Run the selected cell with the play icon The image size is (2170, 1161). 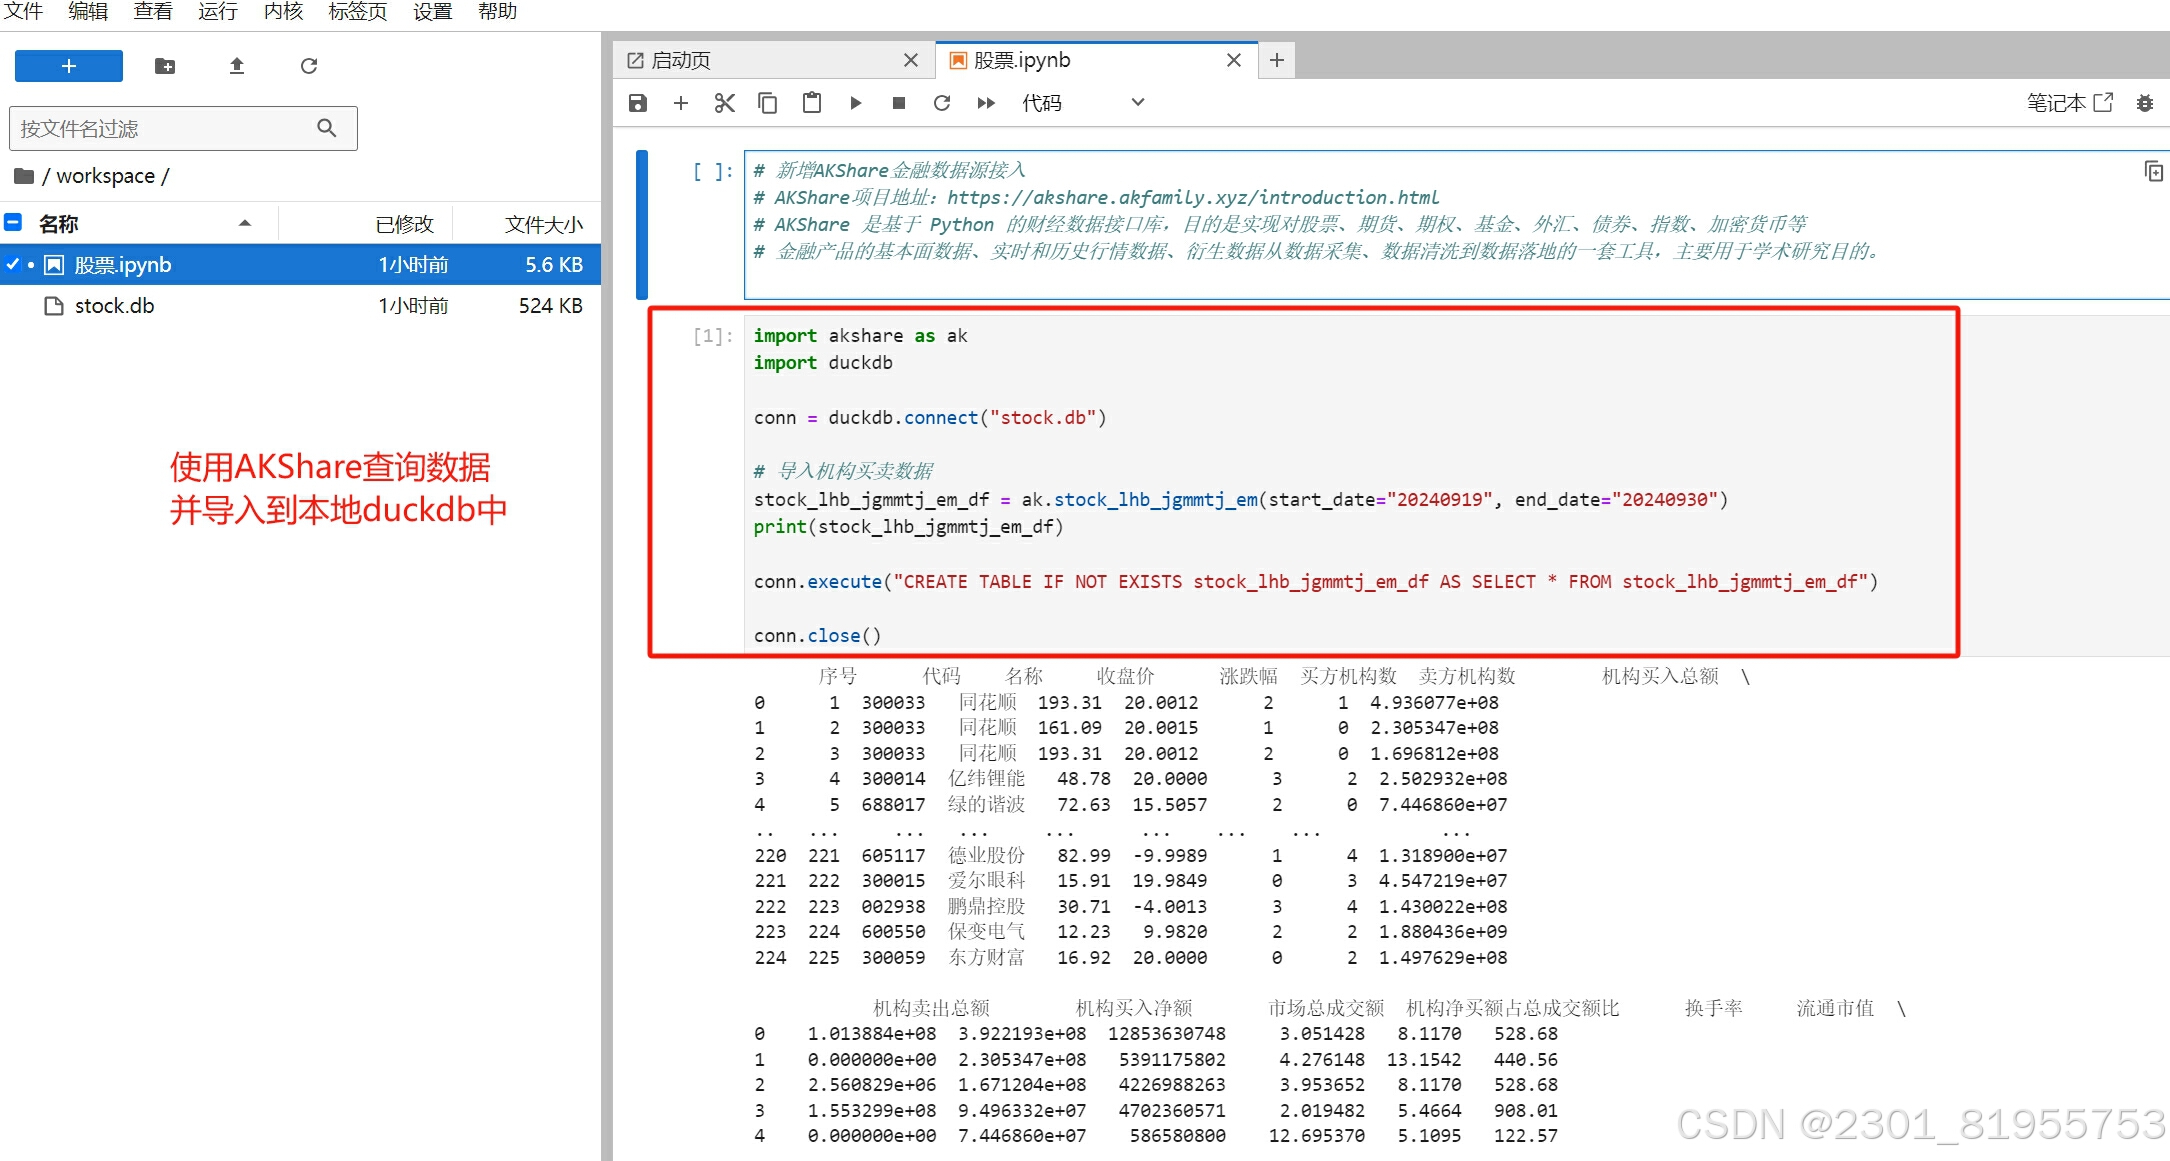coord(856,103)
